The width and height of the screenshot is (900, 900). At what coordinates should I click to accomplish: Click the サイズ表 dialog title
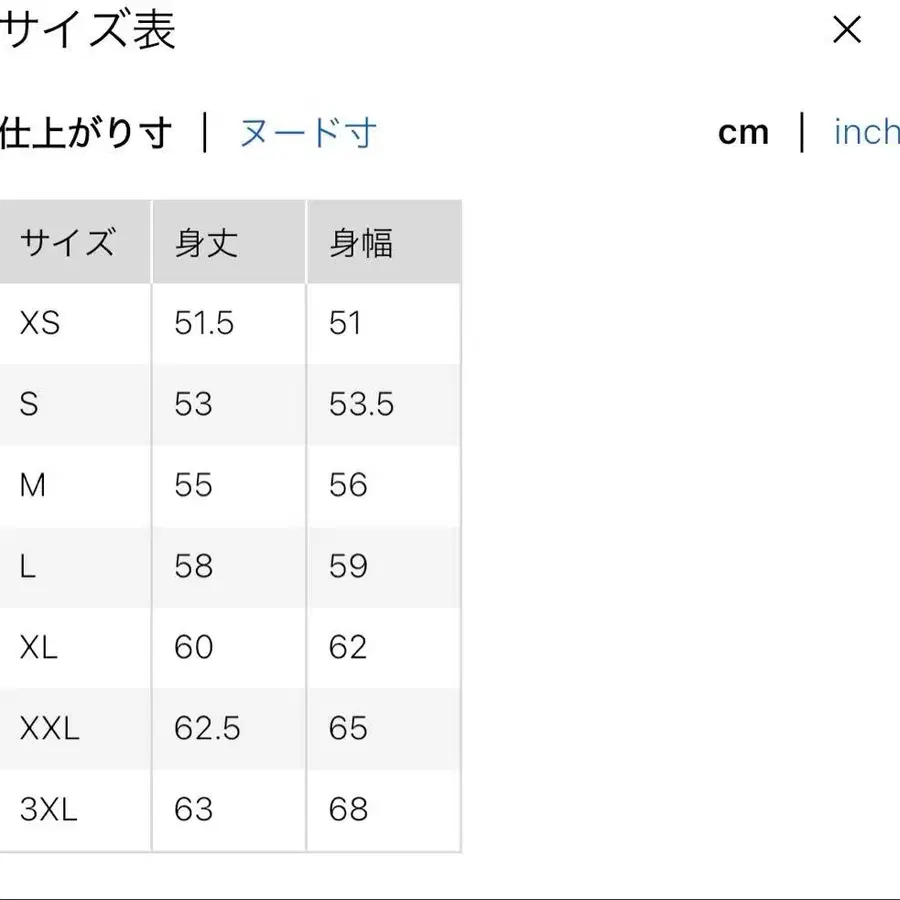88,31
